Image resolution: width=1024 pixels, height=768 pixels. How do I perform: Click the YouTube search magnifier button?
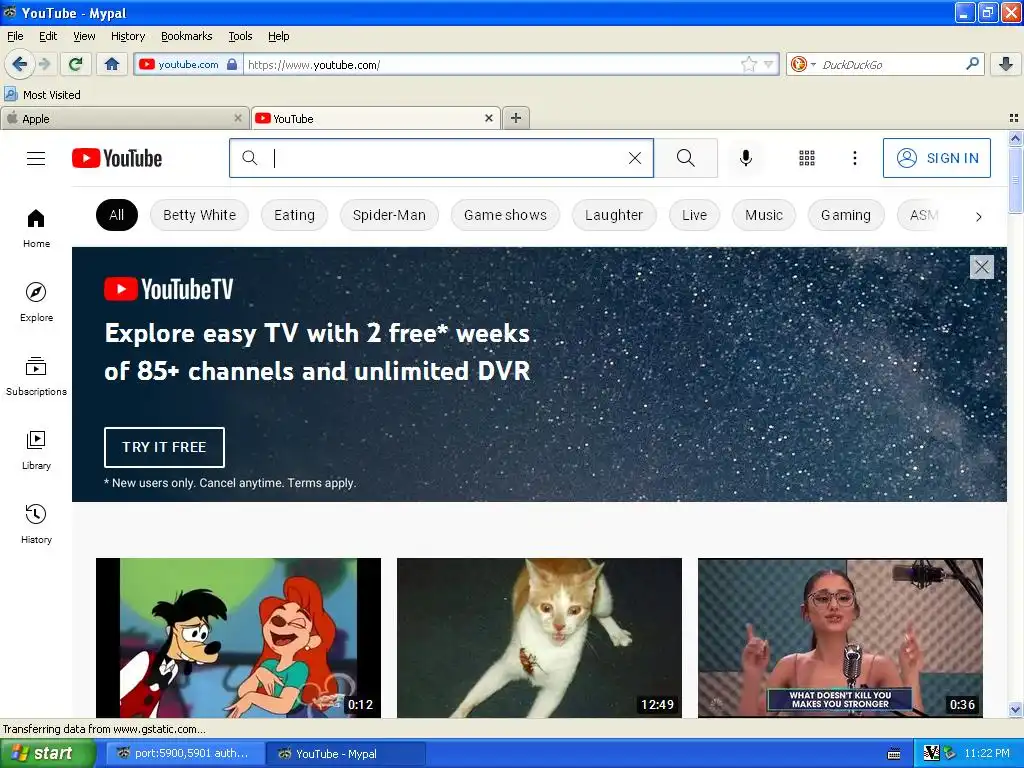686,158
